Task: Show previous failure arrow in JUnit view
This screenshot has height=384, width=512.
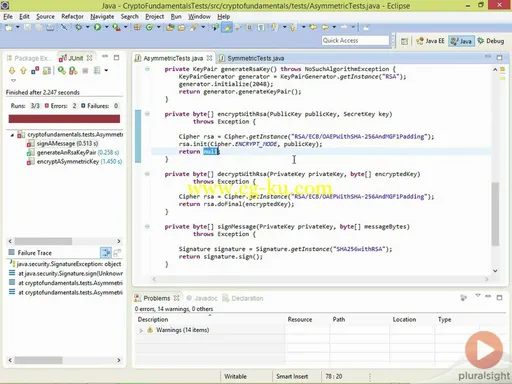Action: click(x=23, y=70)
